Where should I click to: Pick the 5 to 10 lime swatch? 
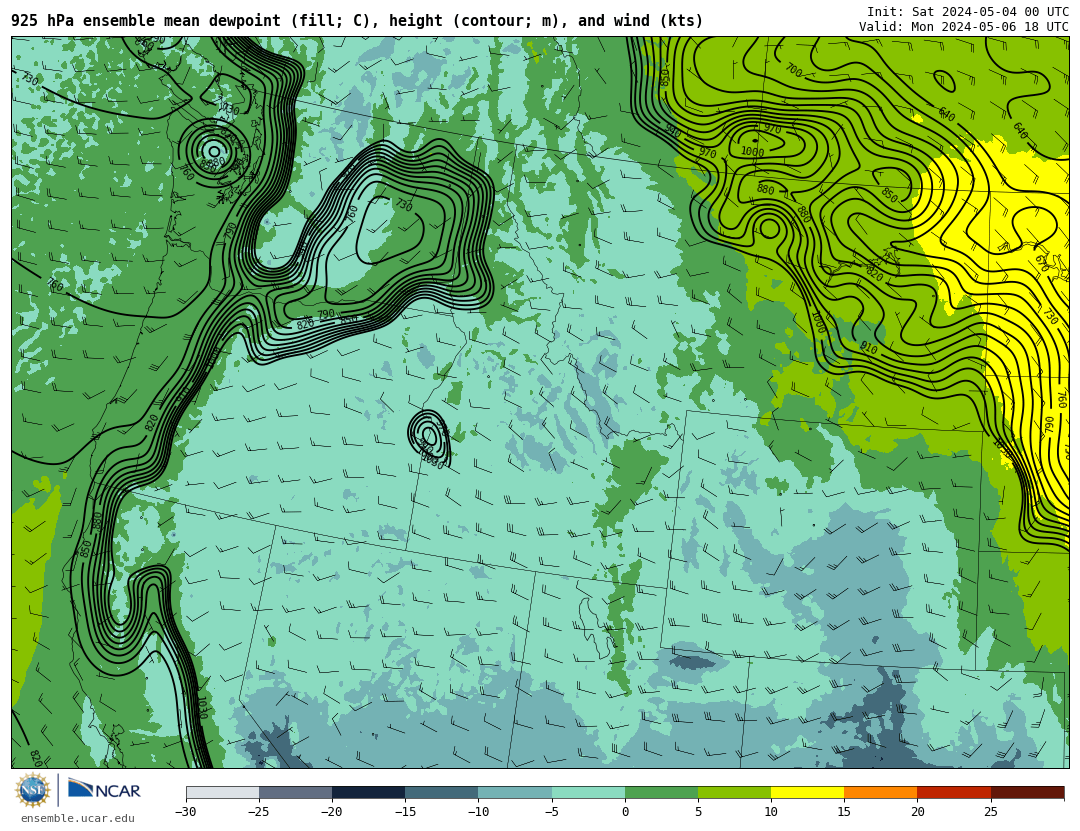[734, 793]
